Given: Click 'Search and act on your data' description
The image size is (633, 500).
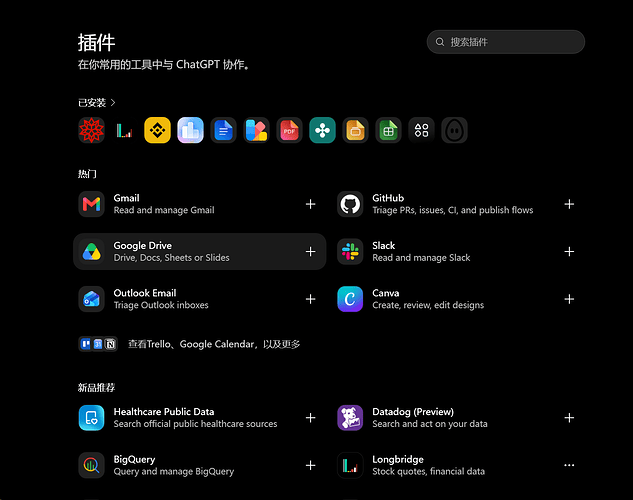Looking at the screenshot, I should pyautogui.click(x=430, y=424).
